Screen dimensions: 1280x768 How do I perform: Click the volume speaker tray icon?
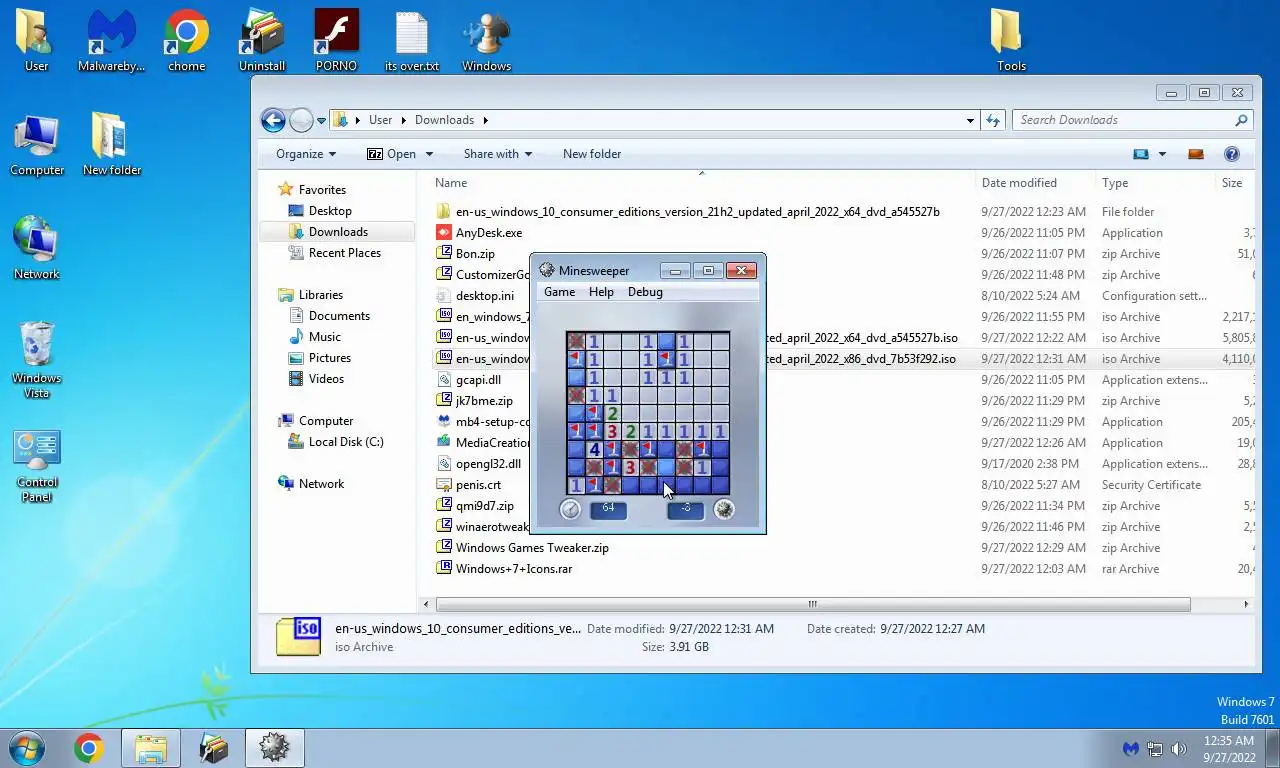tap(1179, 748)
